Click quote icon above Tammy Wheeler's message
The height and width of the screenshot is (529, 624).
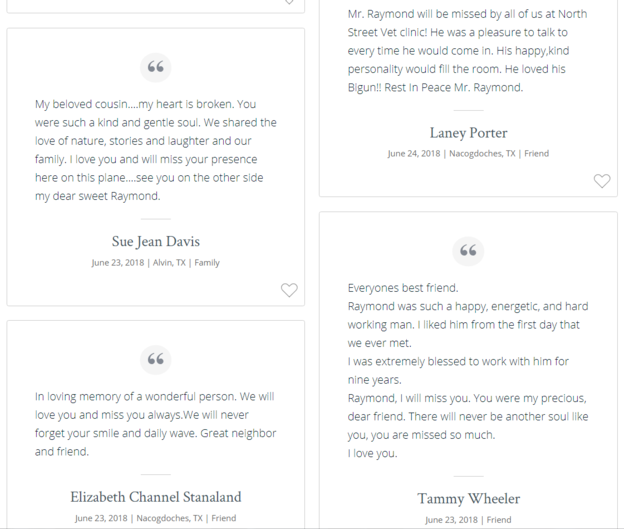(468, 251)
